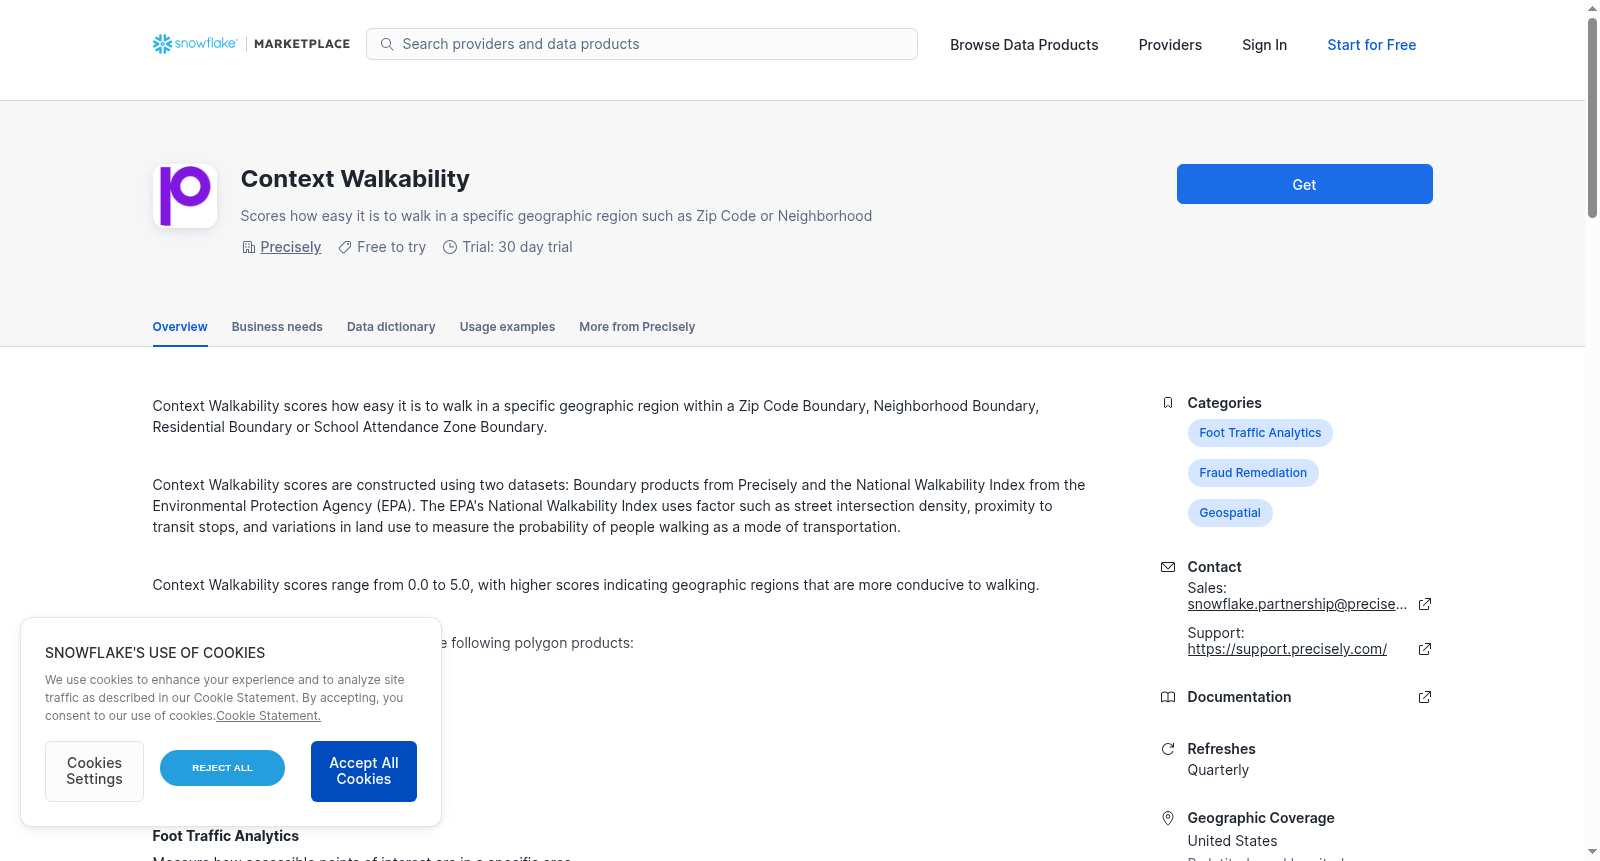1600x861 pixels.
Task: Click the trial clock icon
Action: click(450, 247)
